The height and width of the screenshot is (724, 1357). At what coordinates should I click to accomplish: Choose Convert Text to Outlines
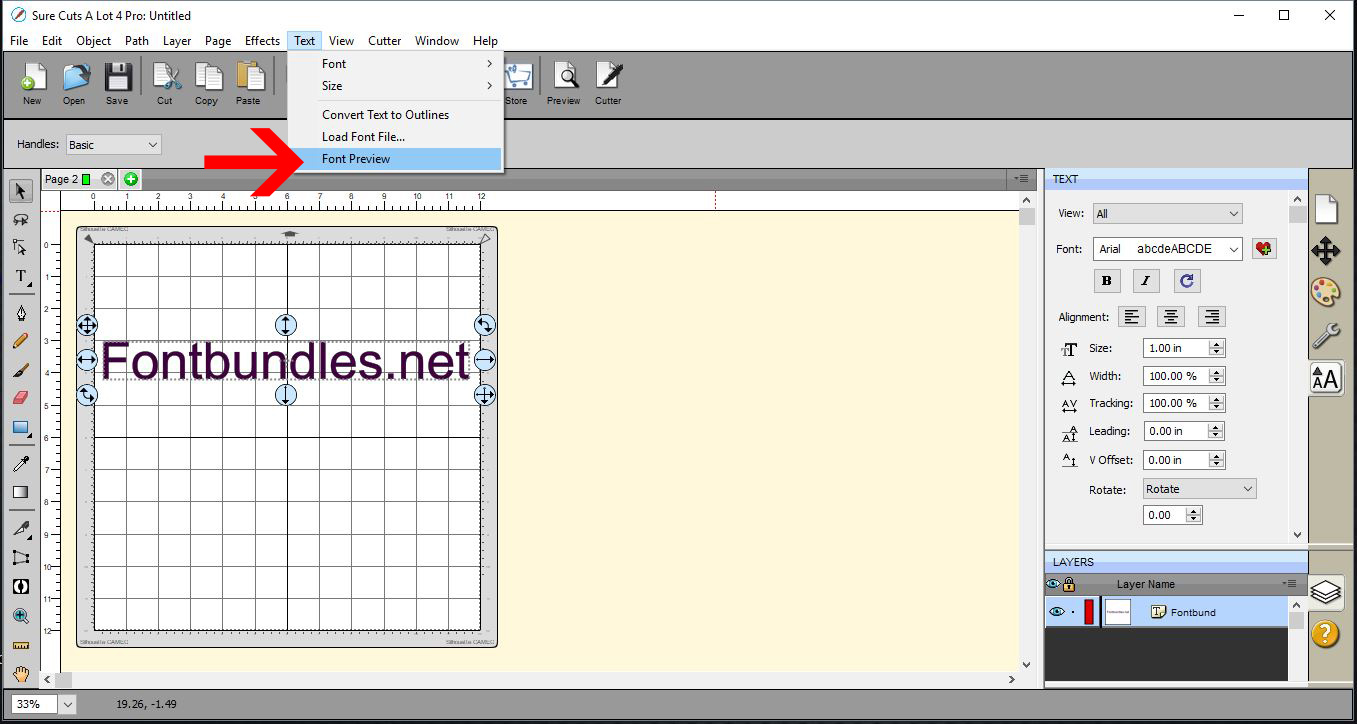point(395,115)
